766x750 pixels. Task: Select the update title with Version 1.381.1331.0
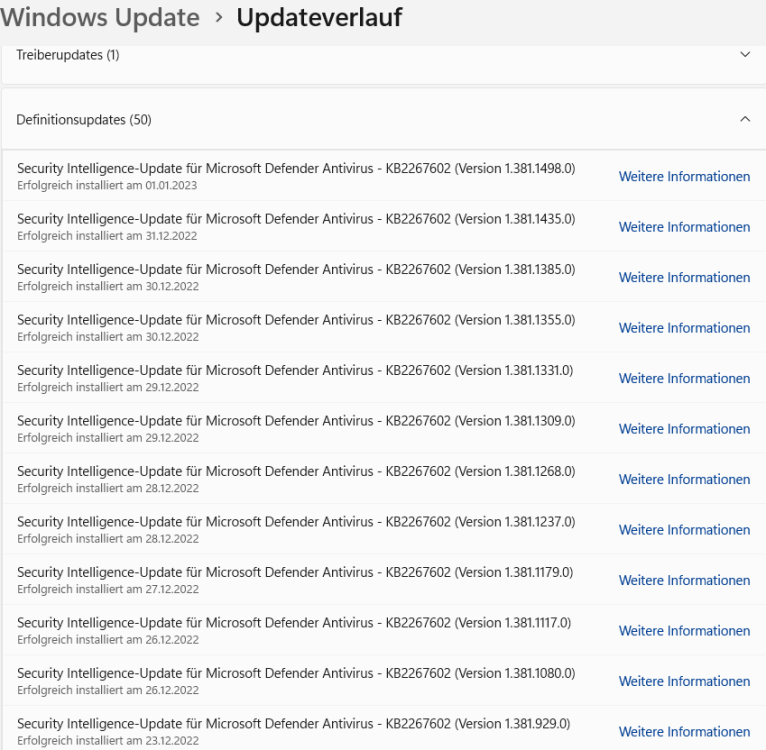pyautogui.click(x=295, y=370)
